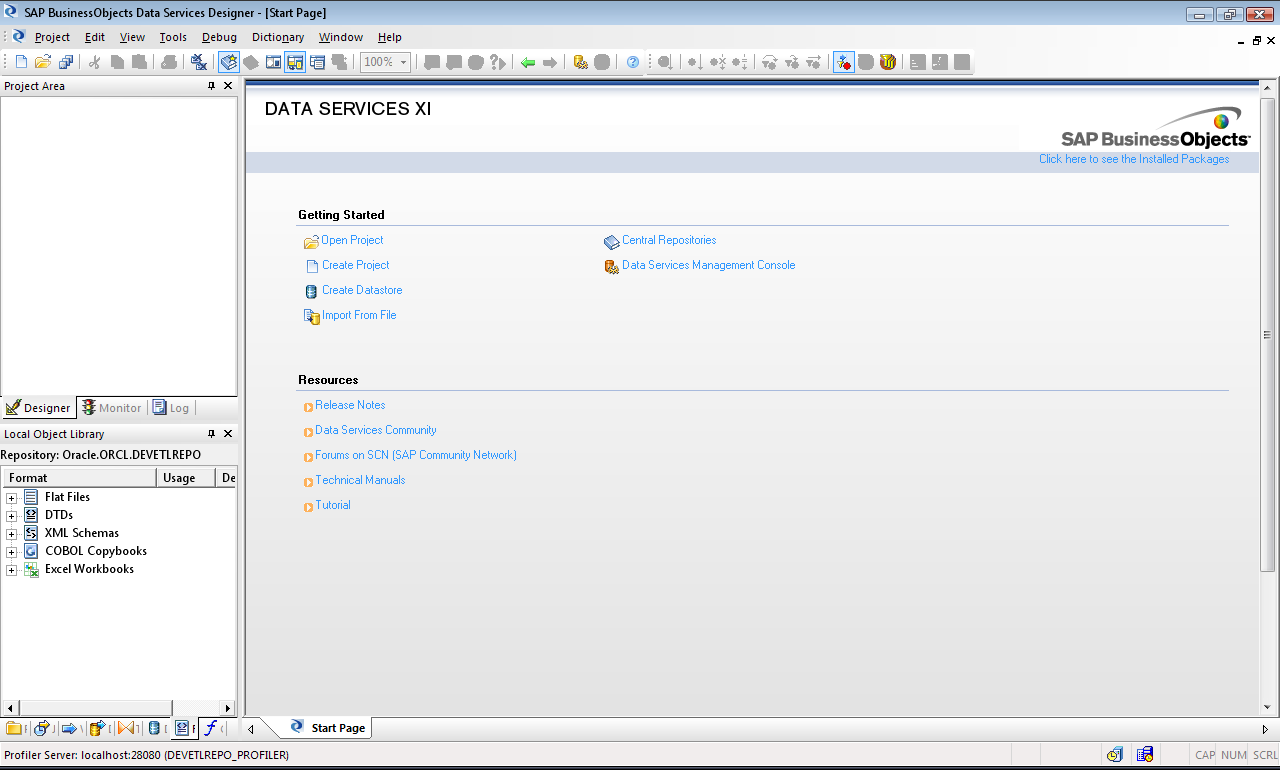This screenshot has height=770, width=1280.
Task: Click the Import From File link
Action: [359, 315]
